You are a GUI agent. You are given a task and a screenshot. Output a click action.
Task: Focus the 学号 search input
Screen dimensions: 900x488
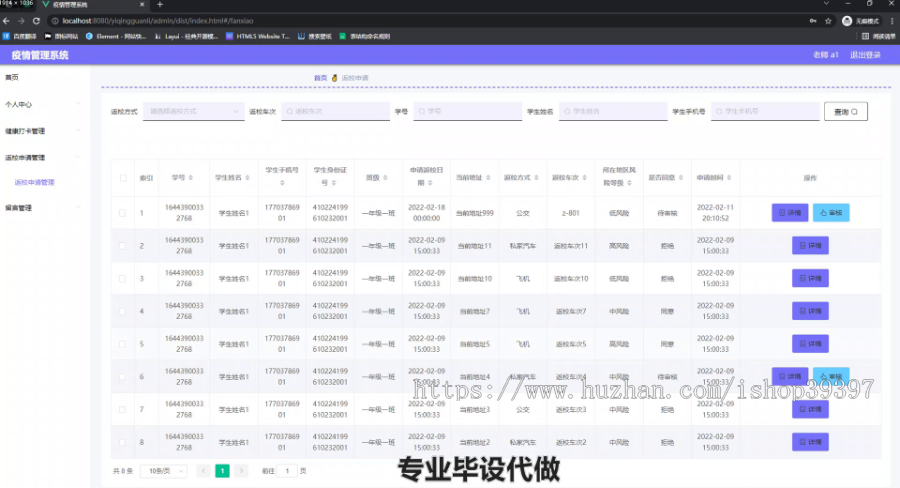coord(467,111)
